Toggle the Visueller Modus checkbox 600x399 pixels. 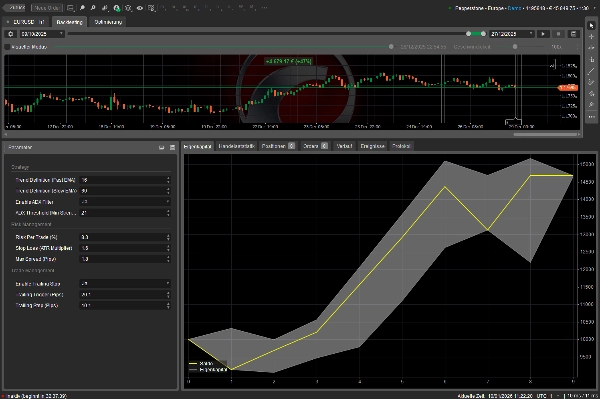coord(7,47)
